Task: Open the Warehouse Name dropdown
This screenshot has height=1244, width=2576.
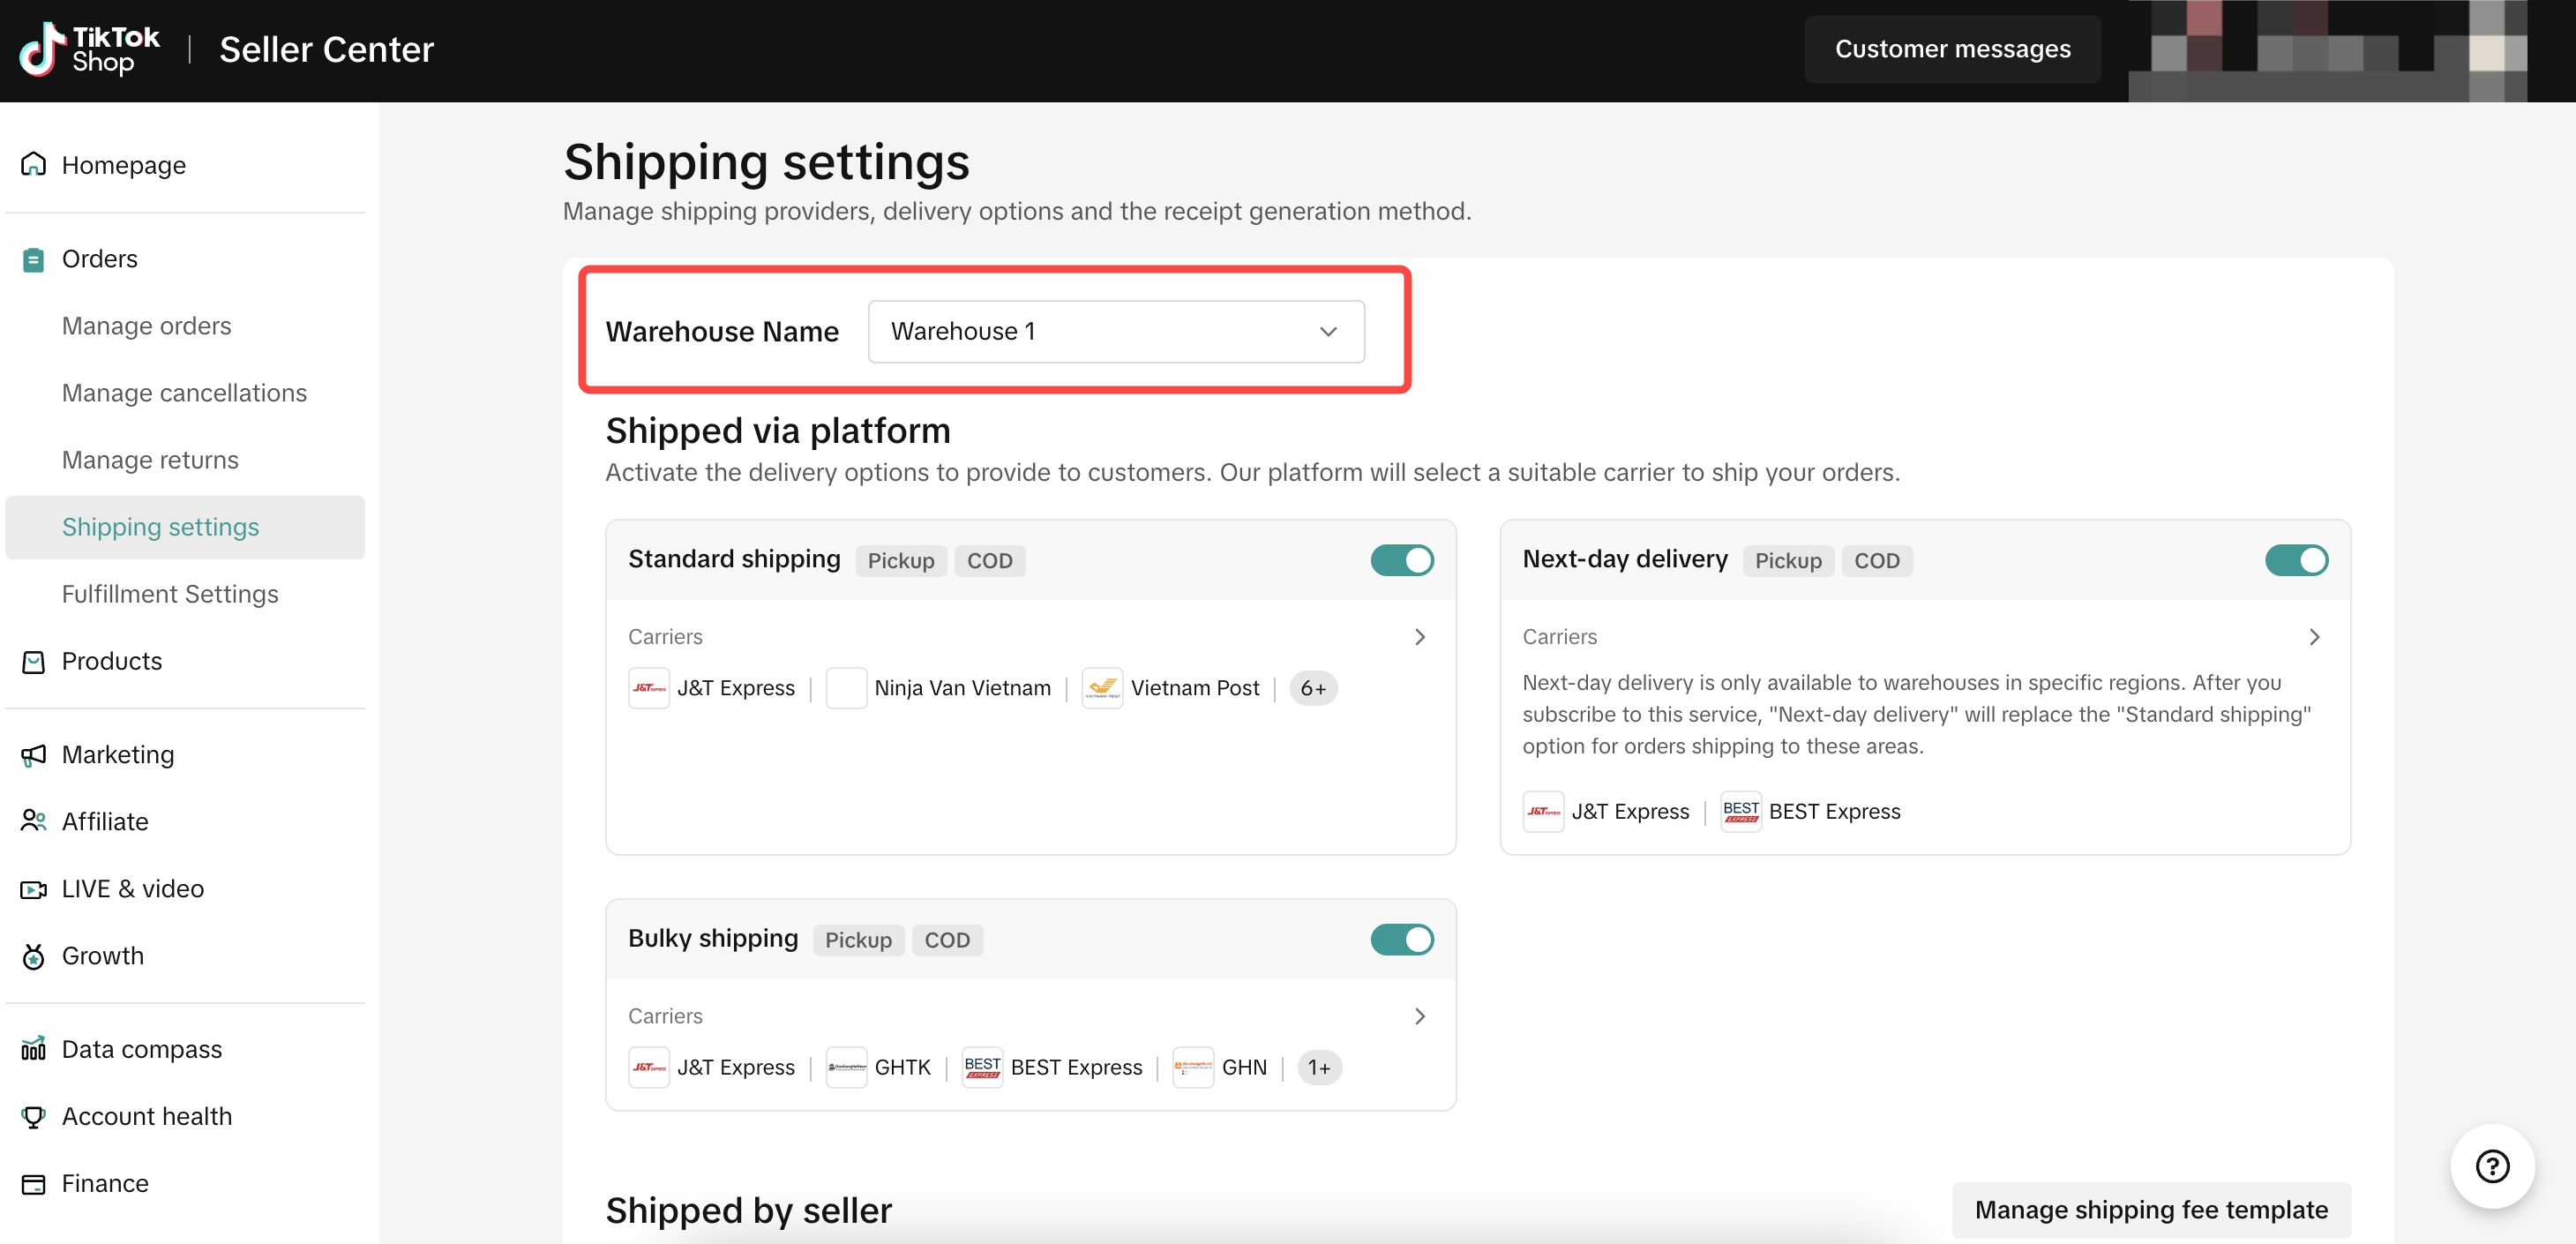Action: [1116, 331]
